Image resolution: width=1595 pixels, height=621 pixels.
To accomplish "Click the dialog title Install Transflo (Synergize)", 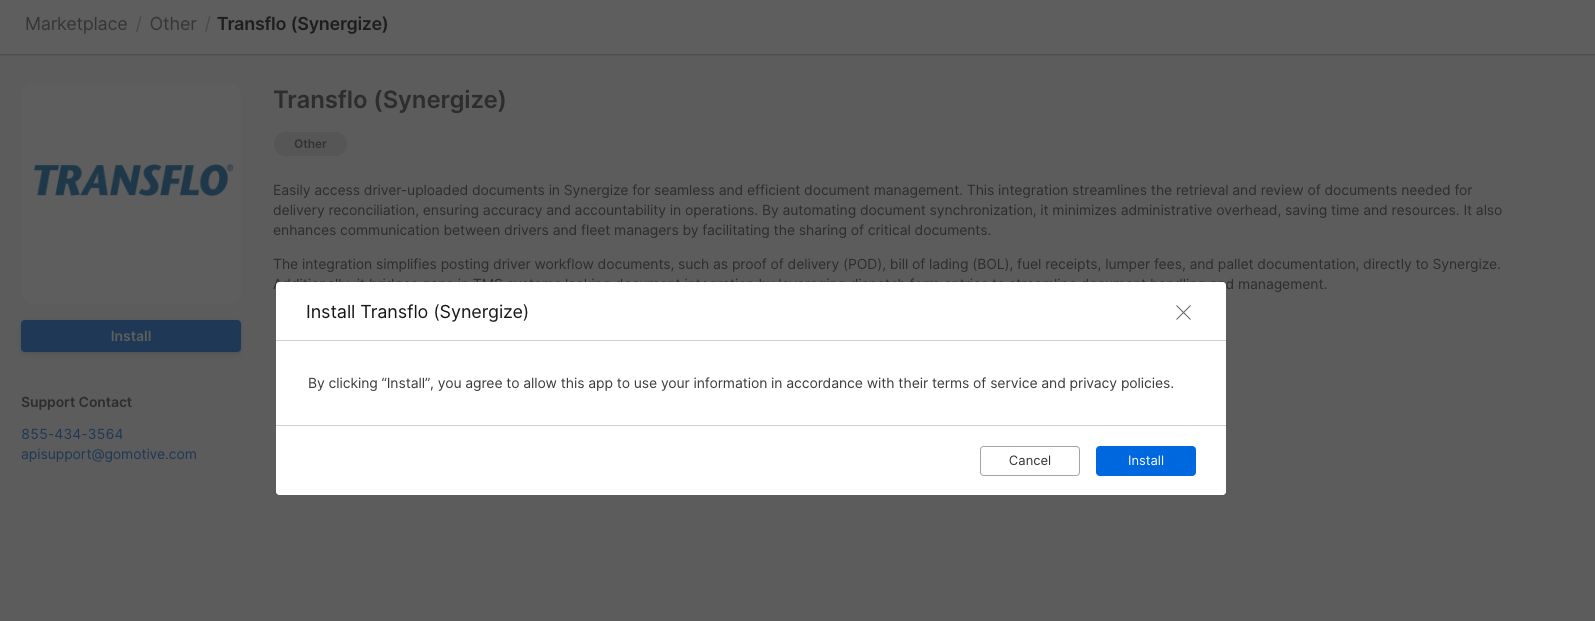I will click(x=417, y=312).
